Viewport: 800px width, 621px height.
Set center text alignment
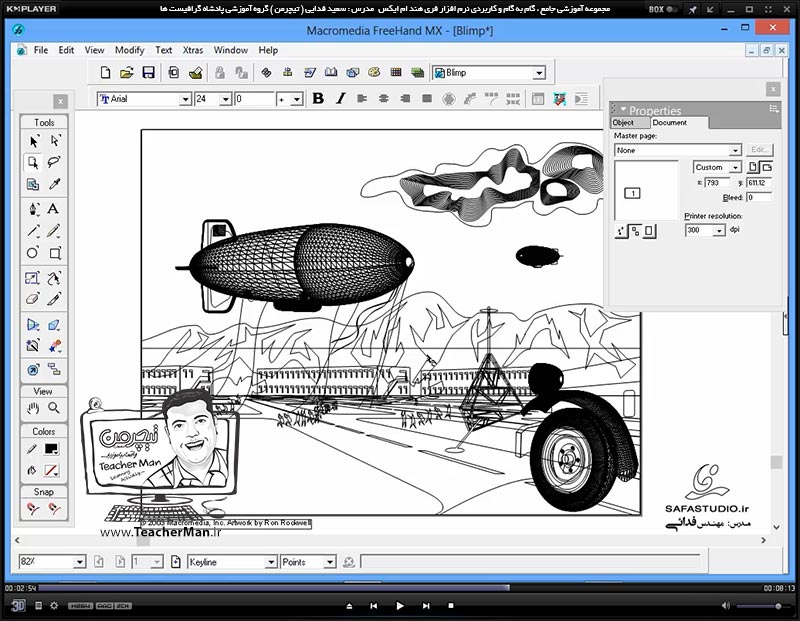[x=384, y=98]
